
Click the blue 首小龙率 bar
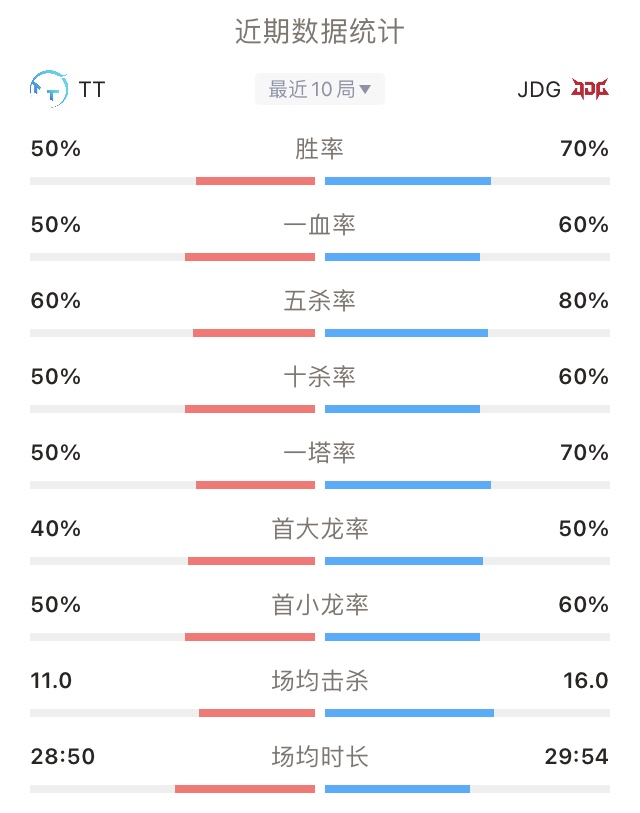coord(402,637)
